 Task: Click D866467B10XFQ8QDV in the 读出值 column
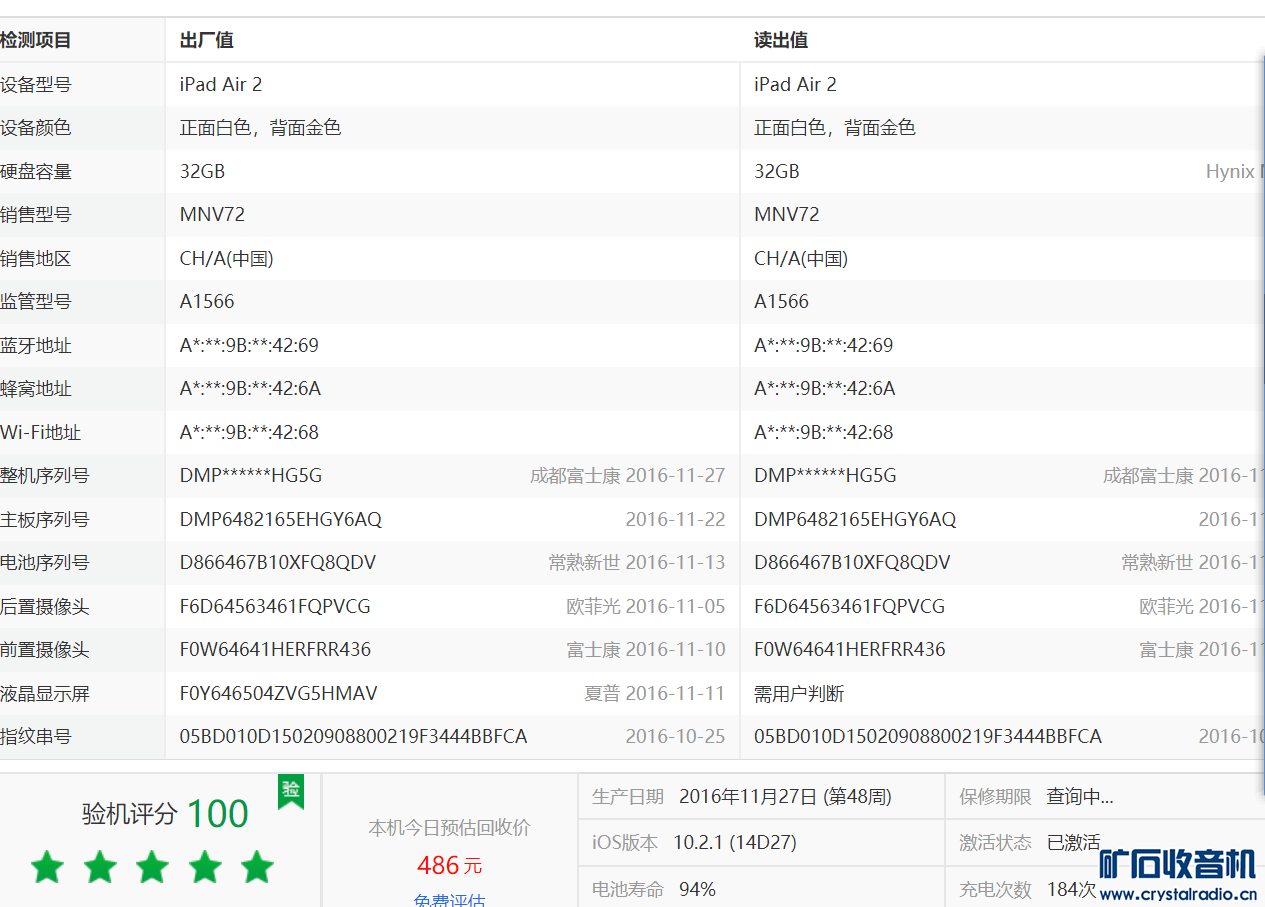(852, 563)
